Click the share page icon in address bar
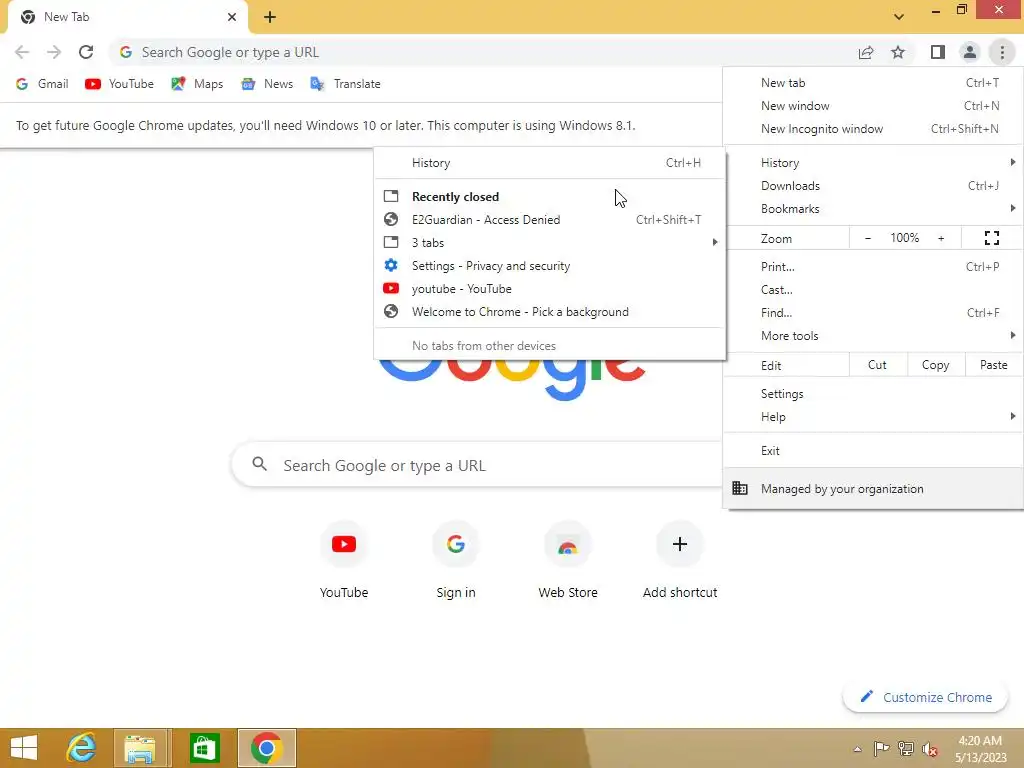 866,52
